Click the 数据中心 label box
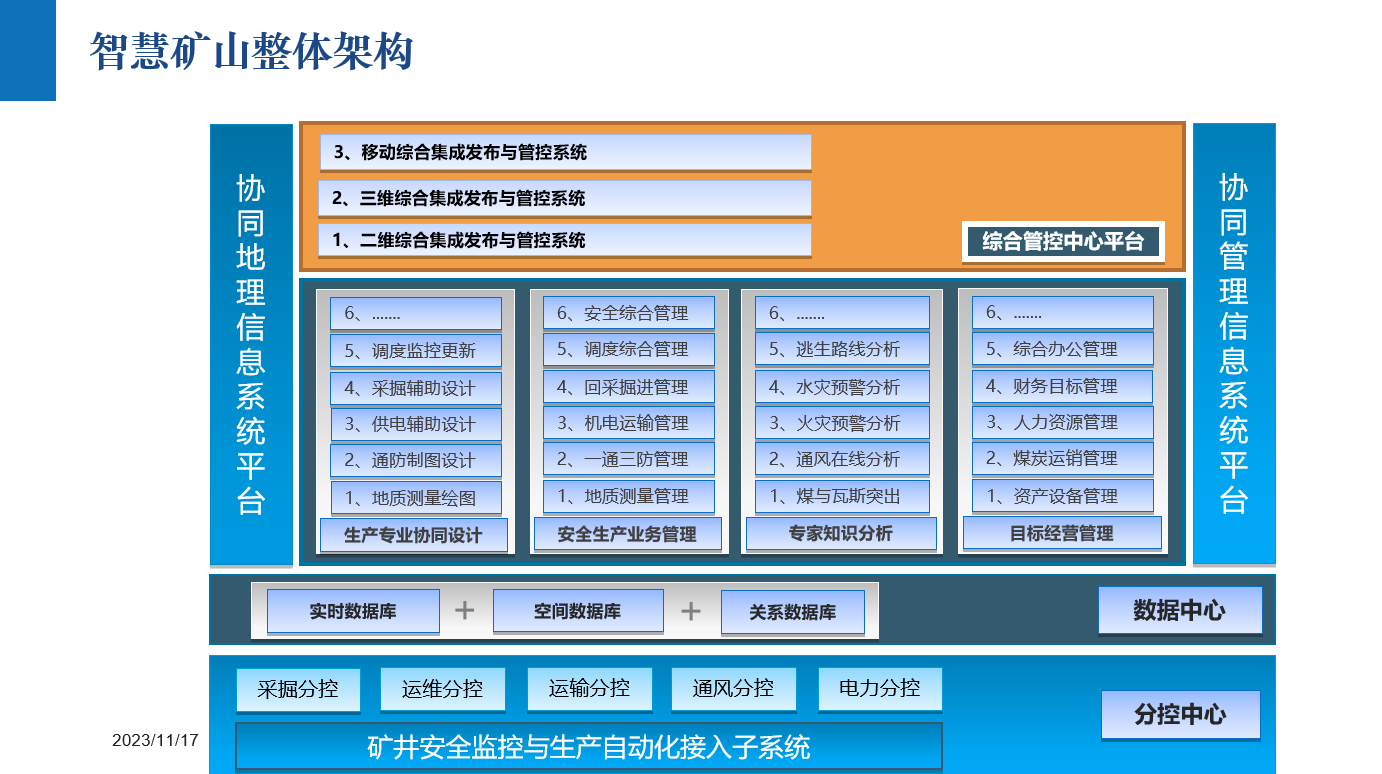1382x774 pixels. click(x=1180, y=610)
